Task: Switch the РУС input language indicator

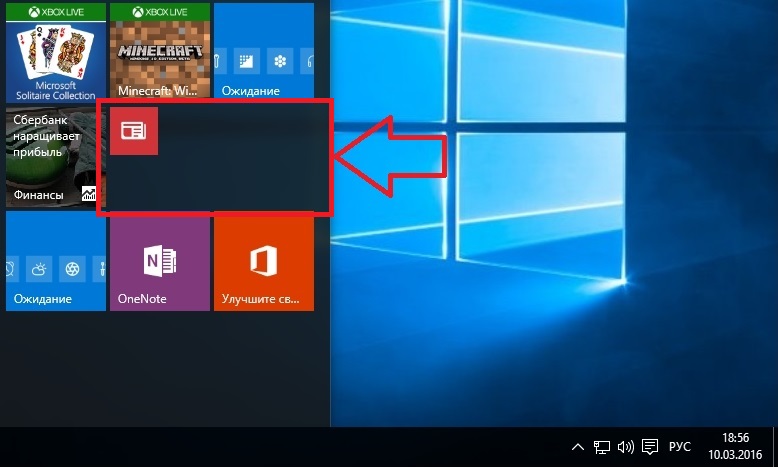Action: 679,447
